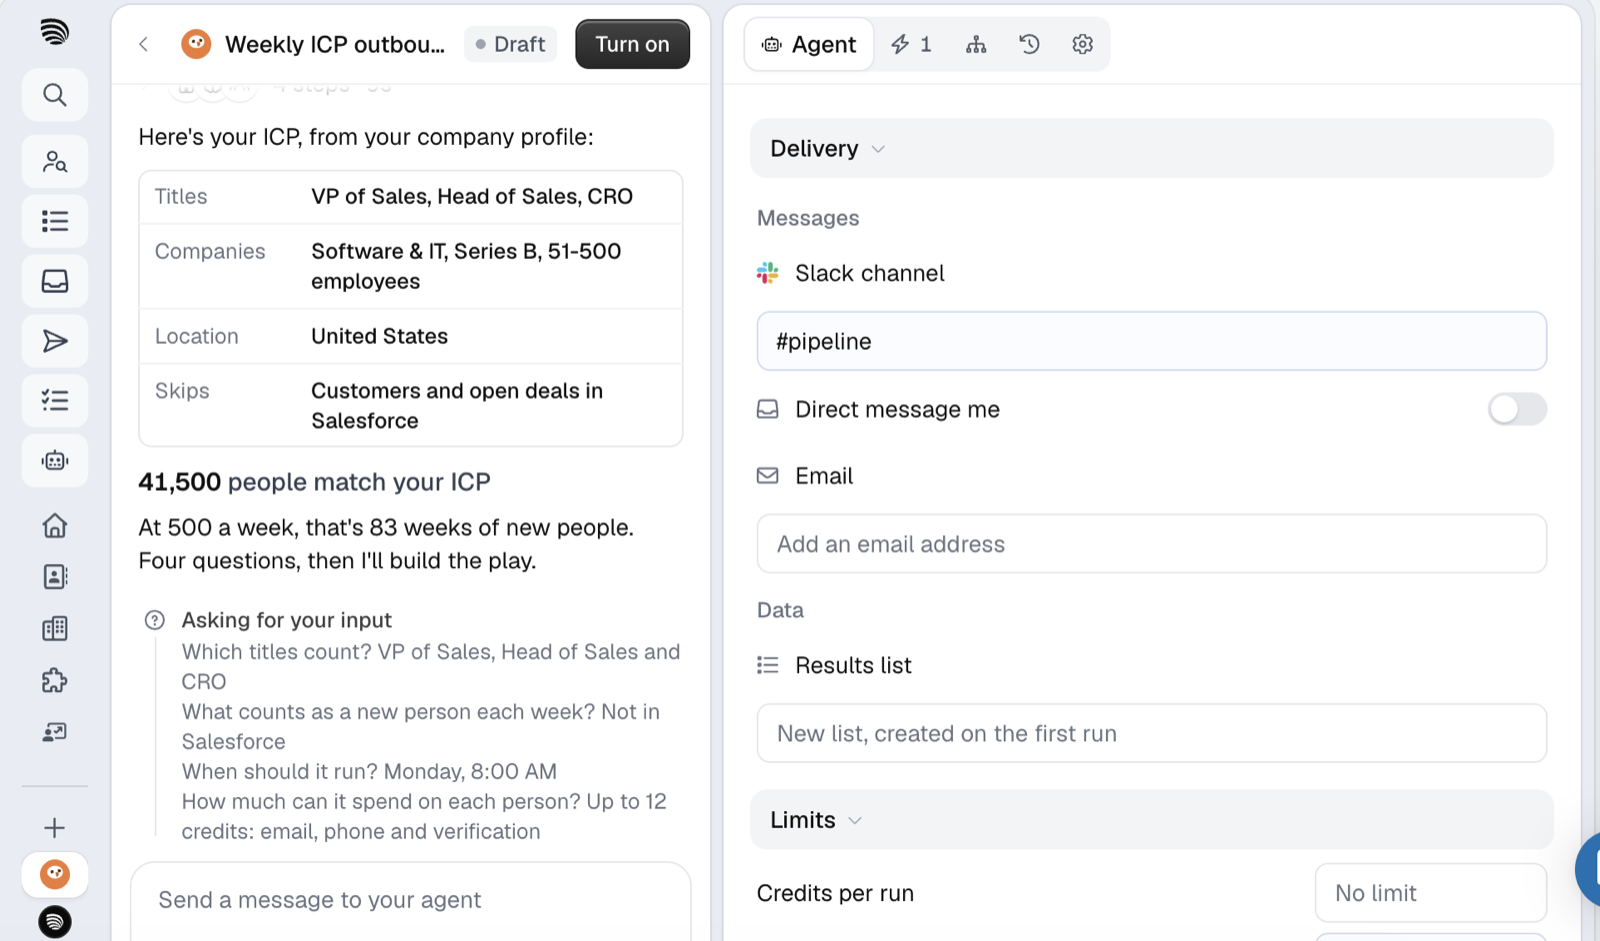The width and height of the screenshot is (1600, 941).
Task: Click the Credits per run No limit field
Action: [x=1431, y=893]
